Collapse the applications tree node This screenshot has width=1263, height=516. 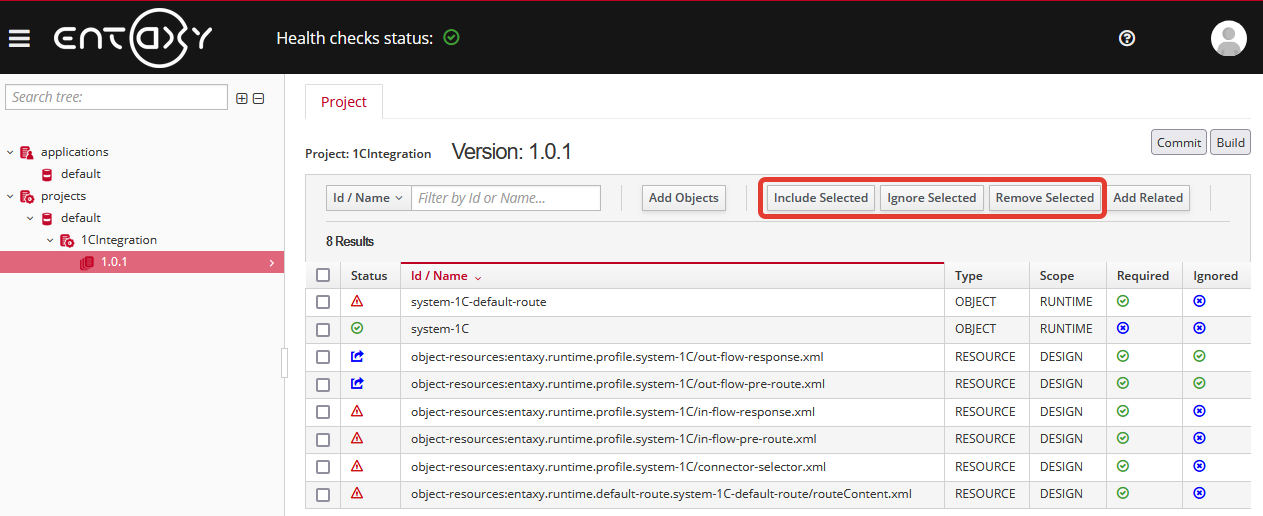pos(10,152)
